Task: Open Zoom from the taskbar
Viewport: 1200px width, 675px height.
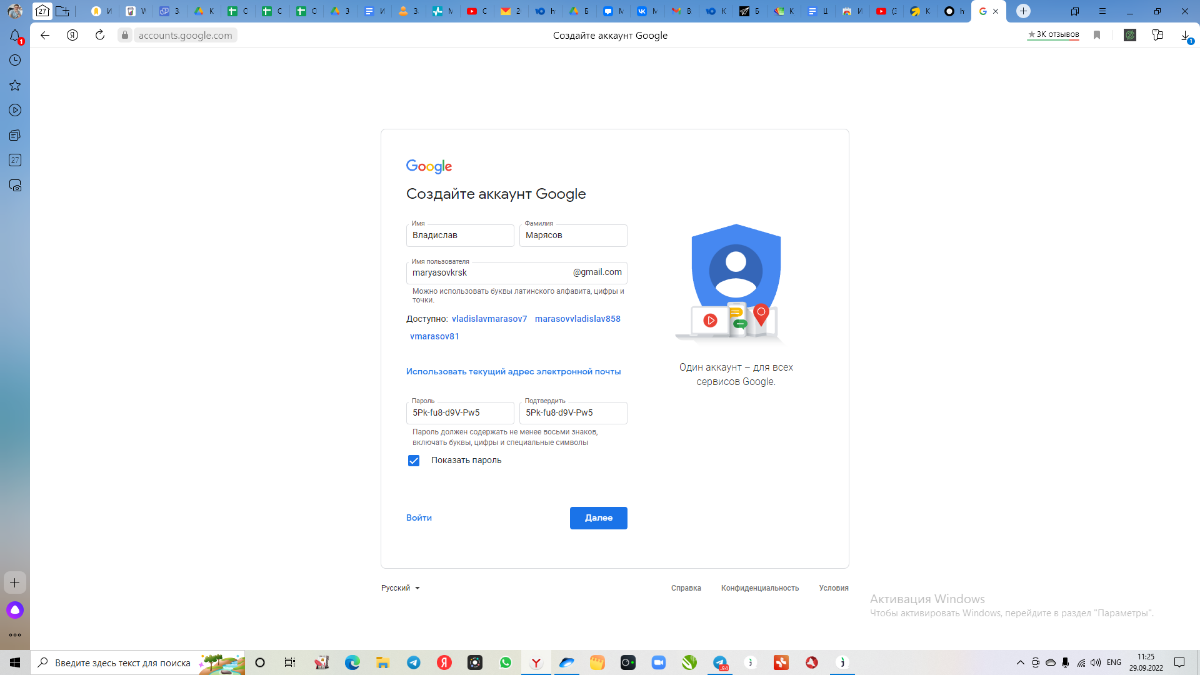Action: point(658,662)
